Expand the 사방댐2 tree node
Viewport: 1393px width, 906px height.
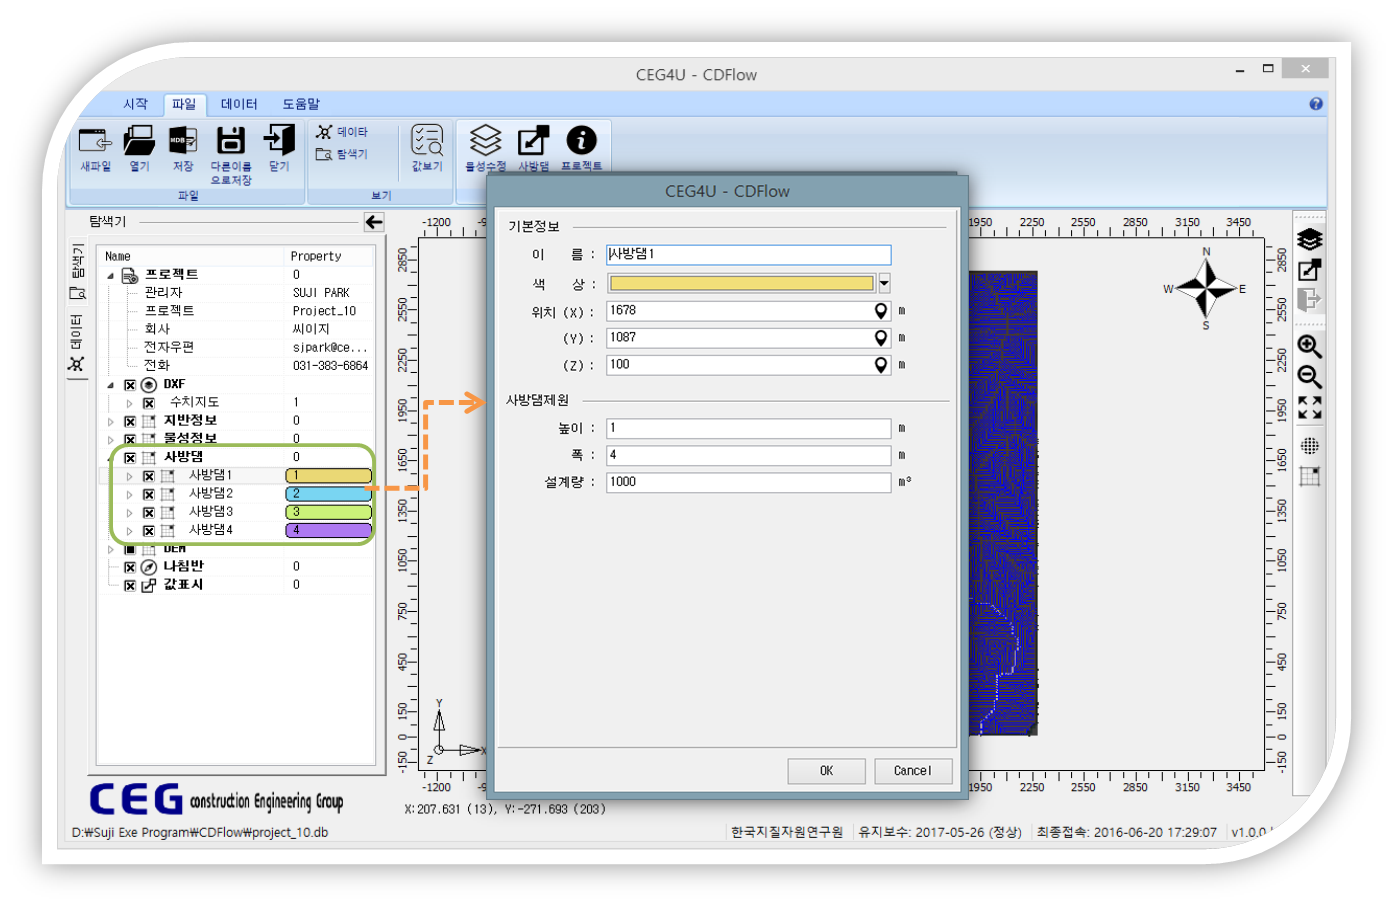(129, 494)
